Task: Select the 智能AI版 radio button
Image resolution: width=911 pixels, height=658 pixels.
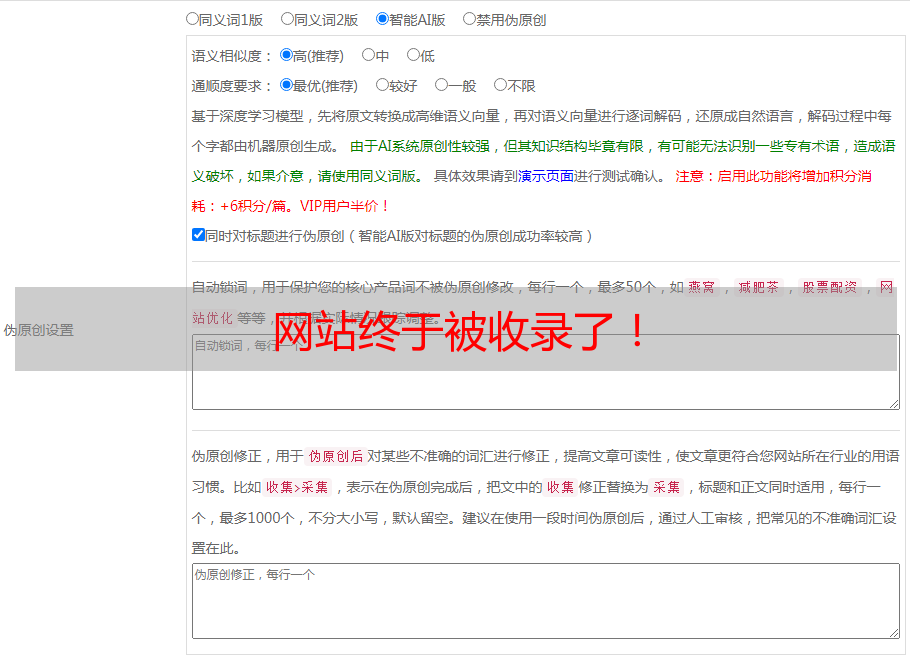Action: 382,19
